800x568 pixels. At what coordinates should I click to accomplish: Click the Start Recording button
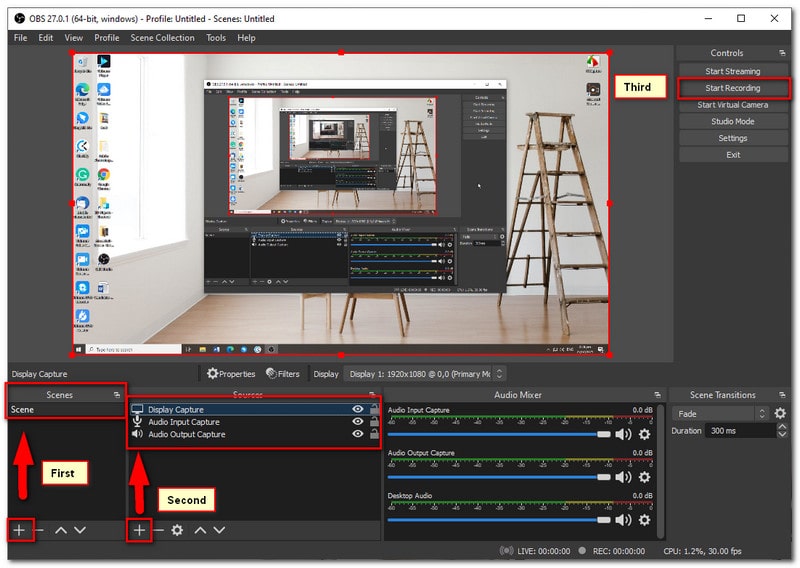tap(733, 88)
